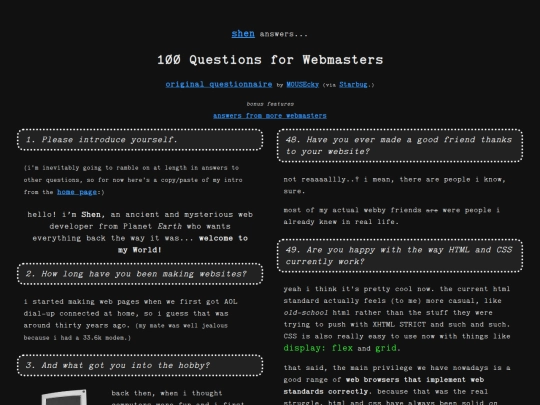Click the 'bonus features' caption

tap(270, 104)
